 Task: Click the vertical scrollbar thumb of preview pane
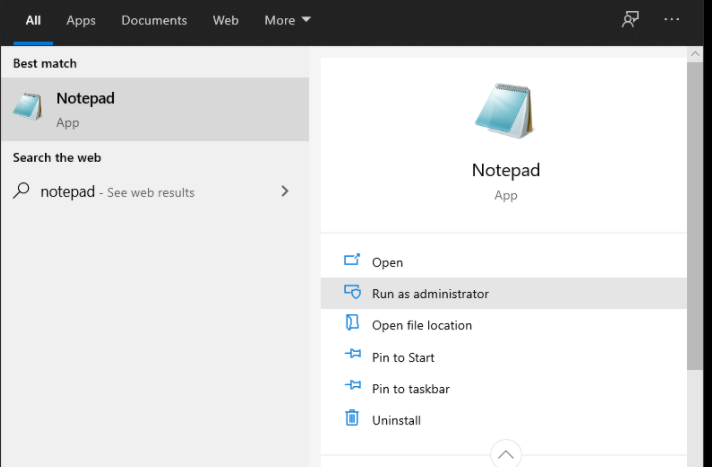coord(695,216)
